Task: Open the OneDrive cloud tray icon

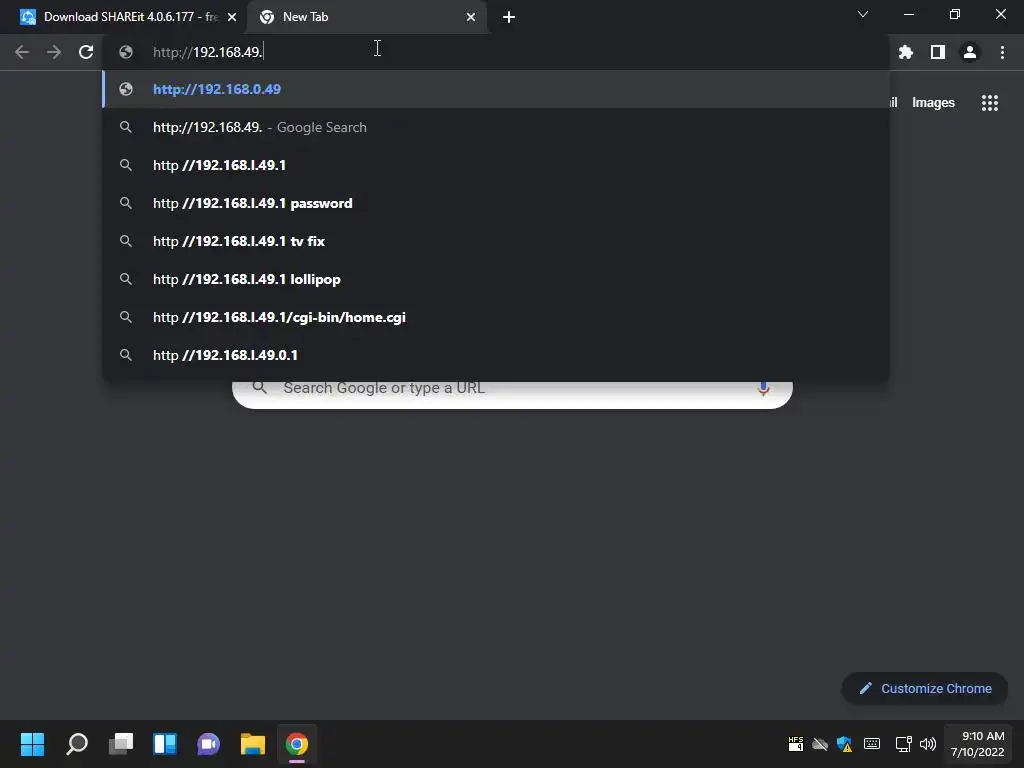Action: (x=820, y=744)
